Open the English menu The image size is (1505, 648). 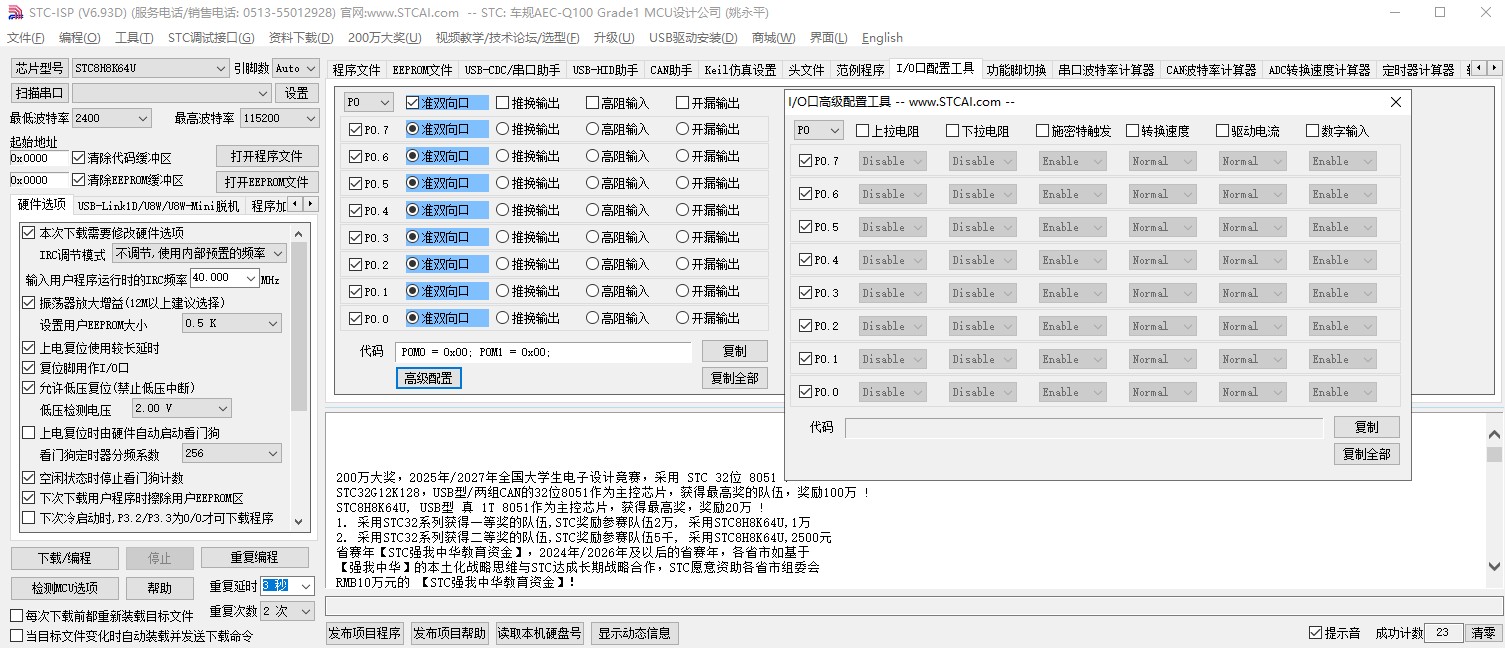click(x=882, y=38)
